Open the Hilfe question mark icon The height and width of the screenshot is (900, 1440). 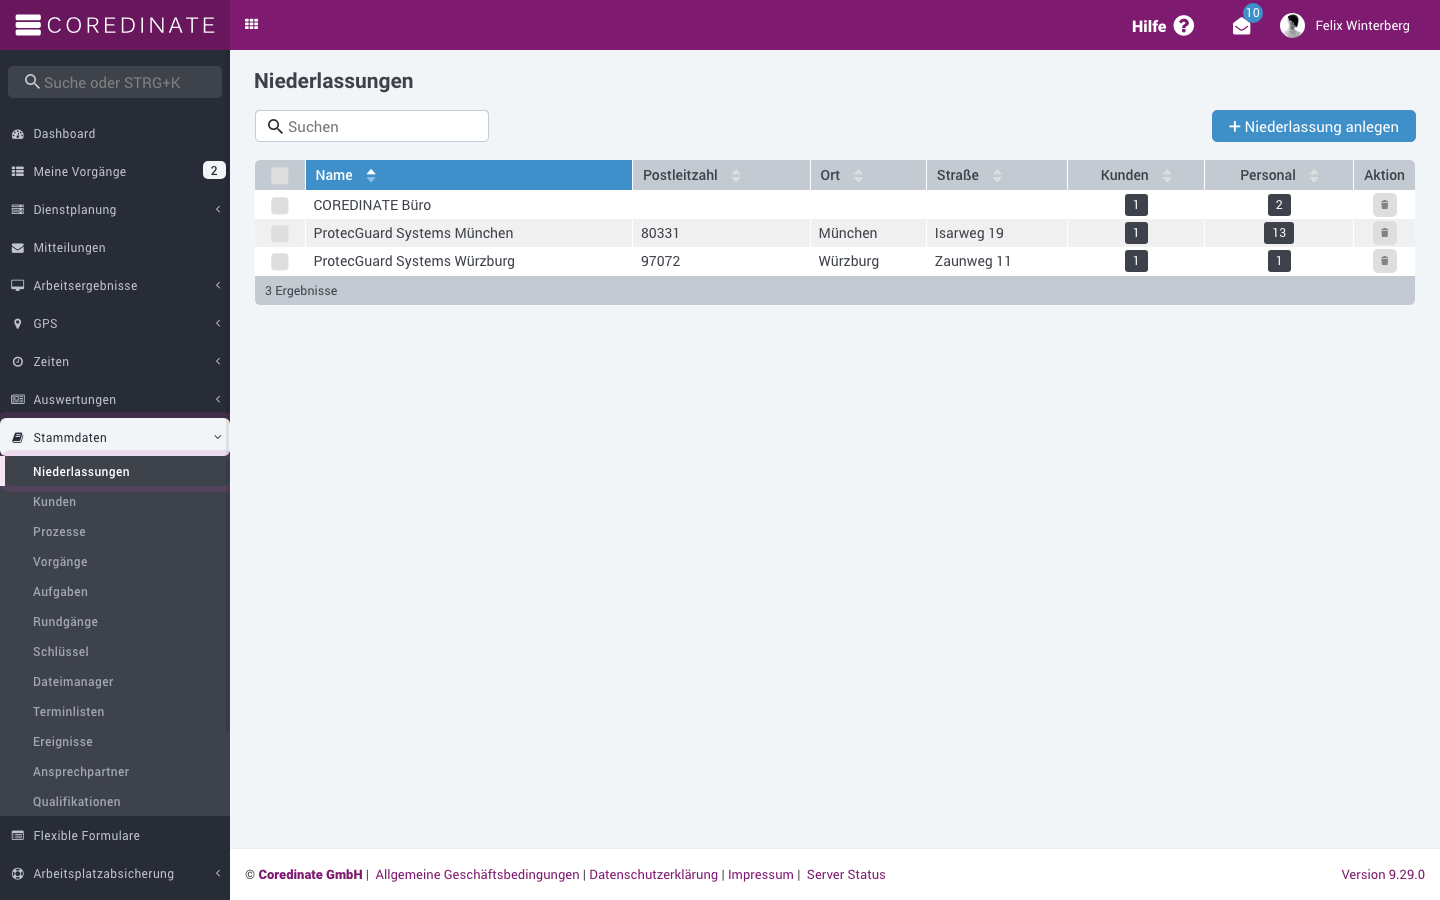point(1184,26)
